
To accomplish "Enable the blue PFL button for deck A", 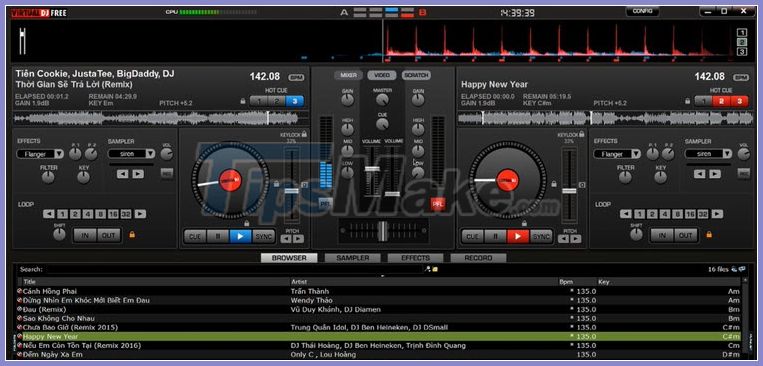I will pyautogui.click(x=325, y=204).
